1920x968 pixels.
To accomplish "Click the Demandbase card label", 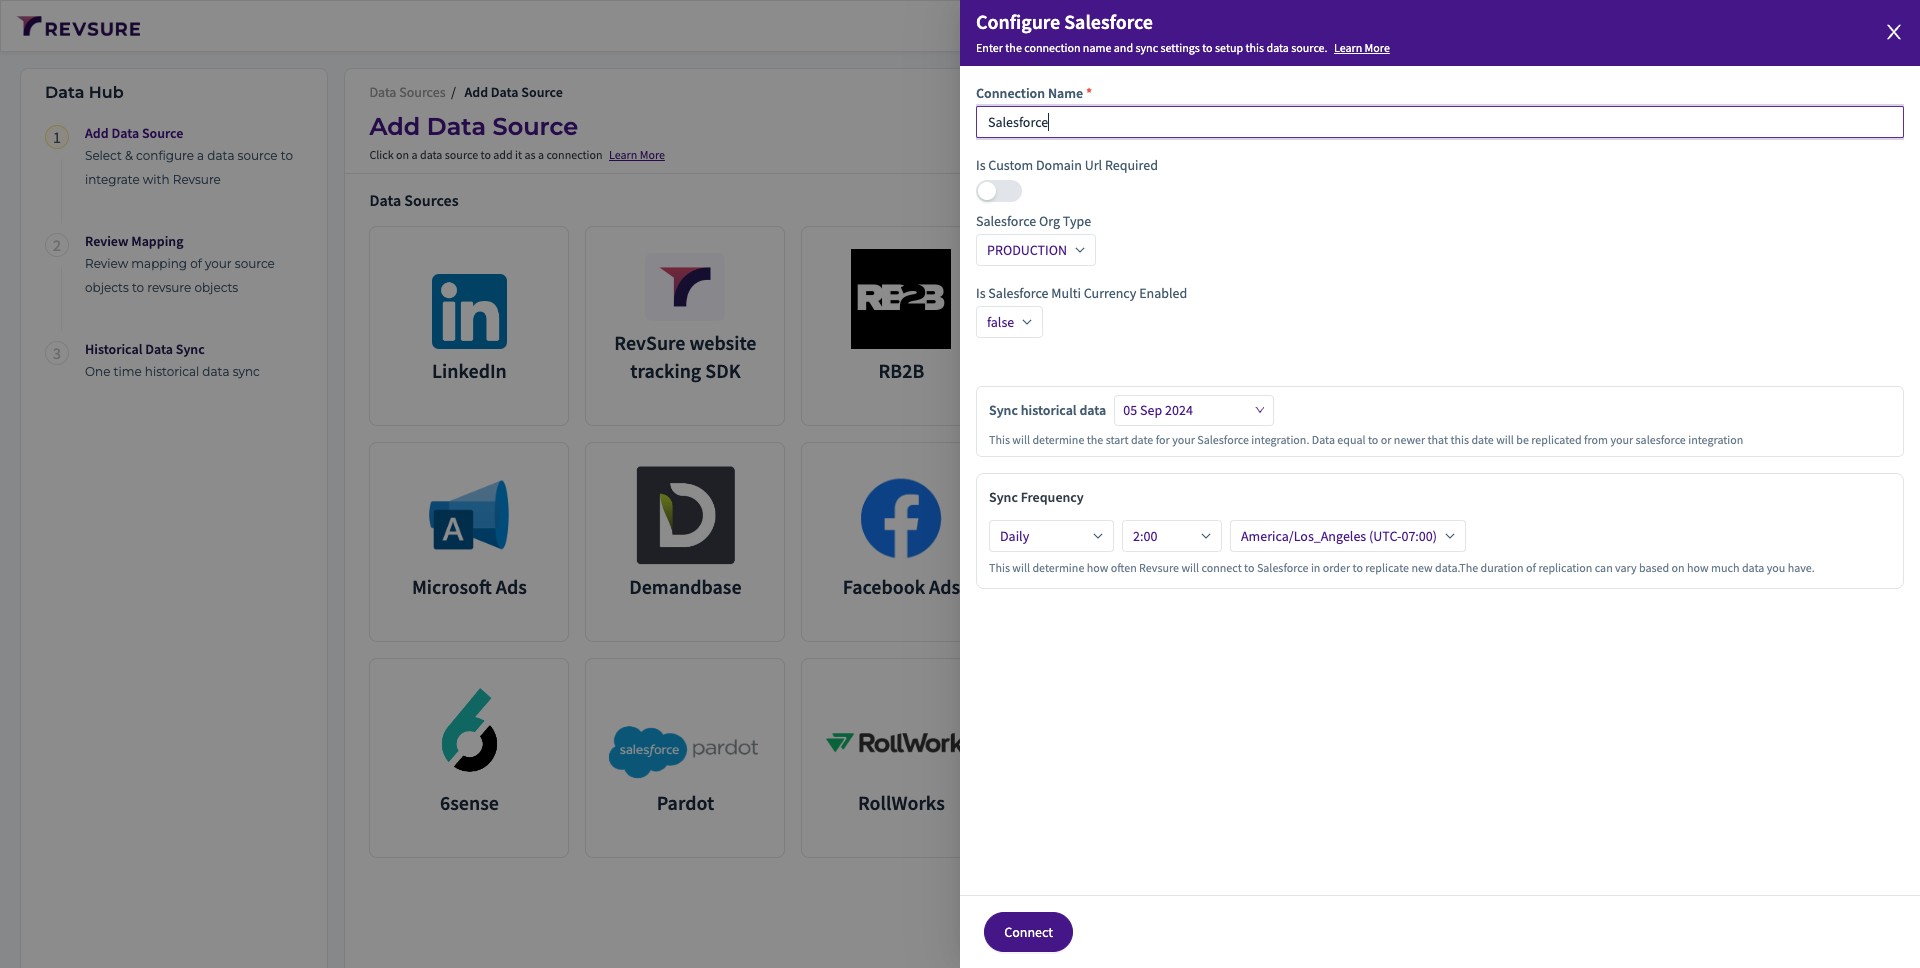I will click(685, 587).
